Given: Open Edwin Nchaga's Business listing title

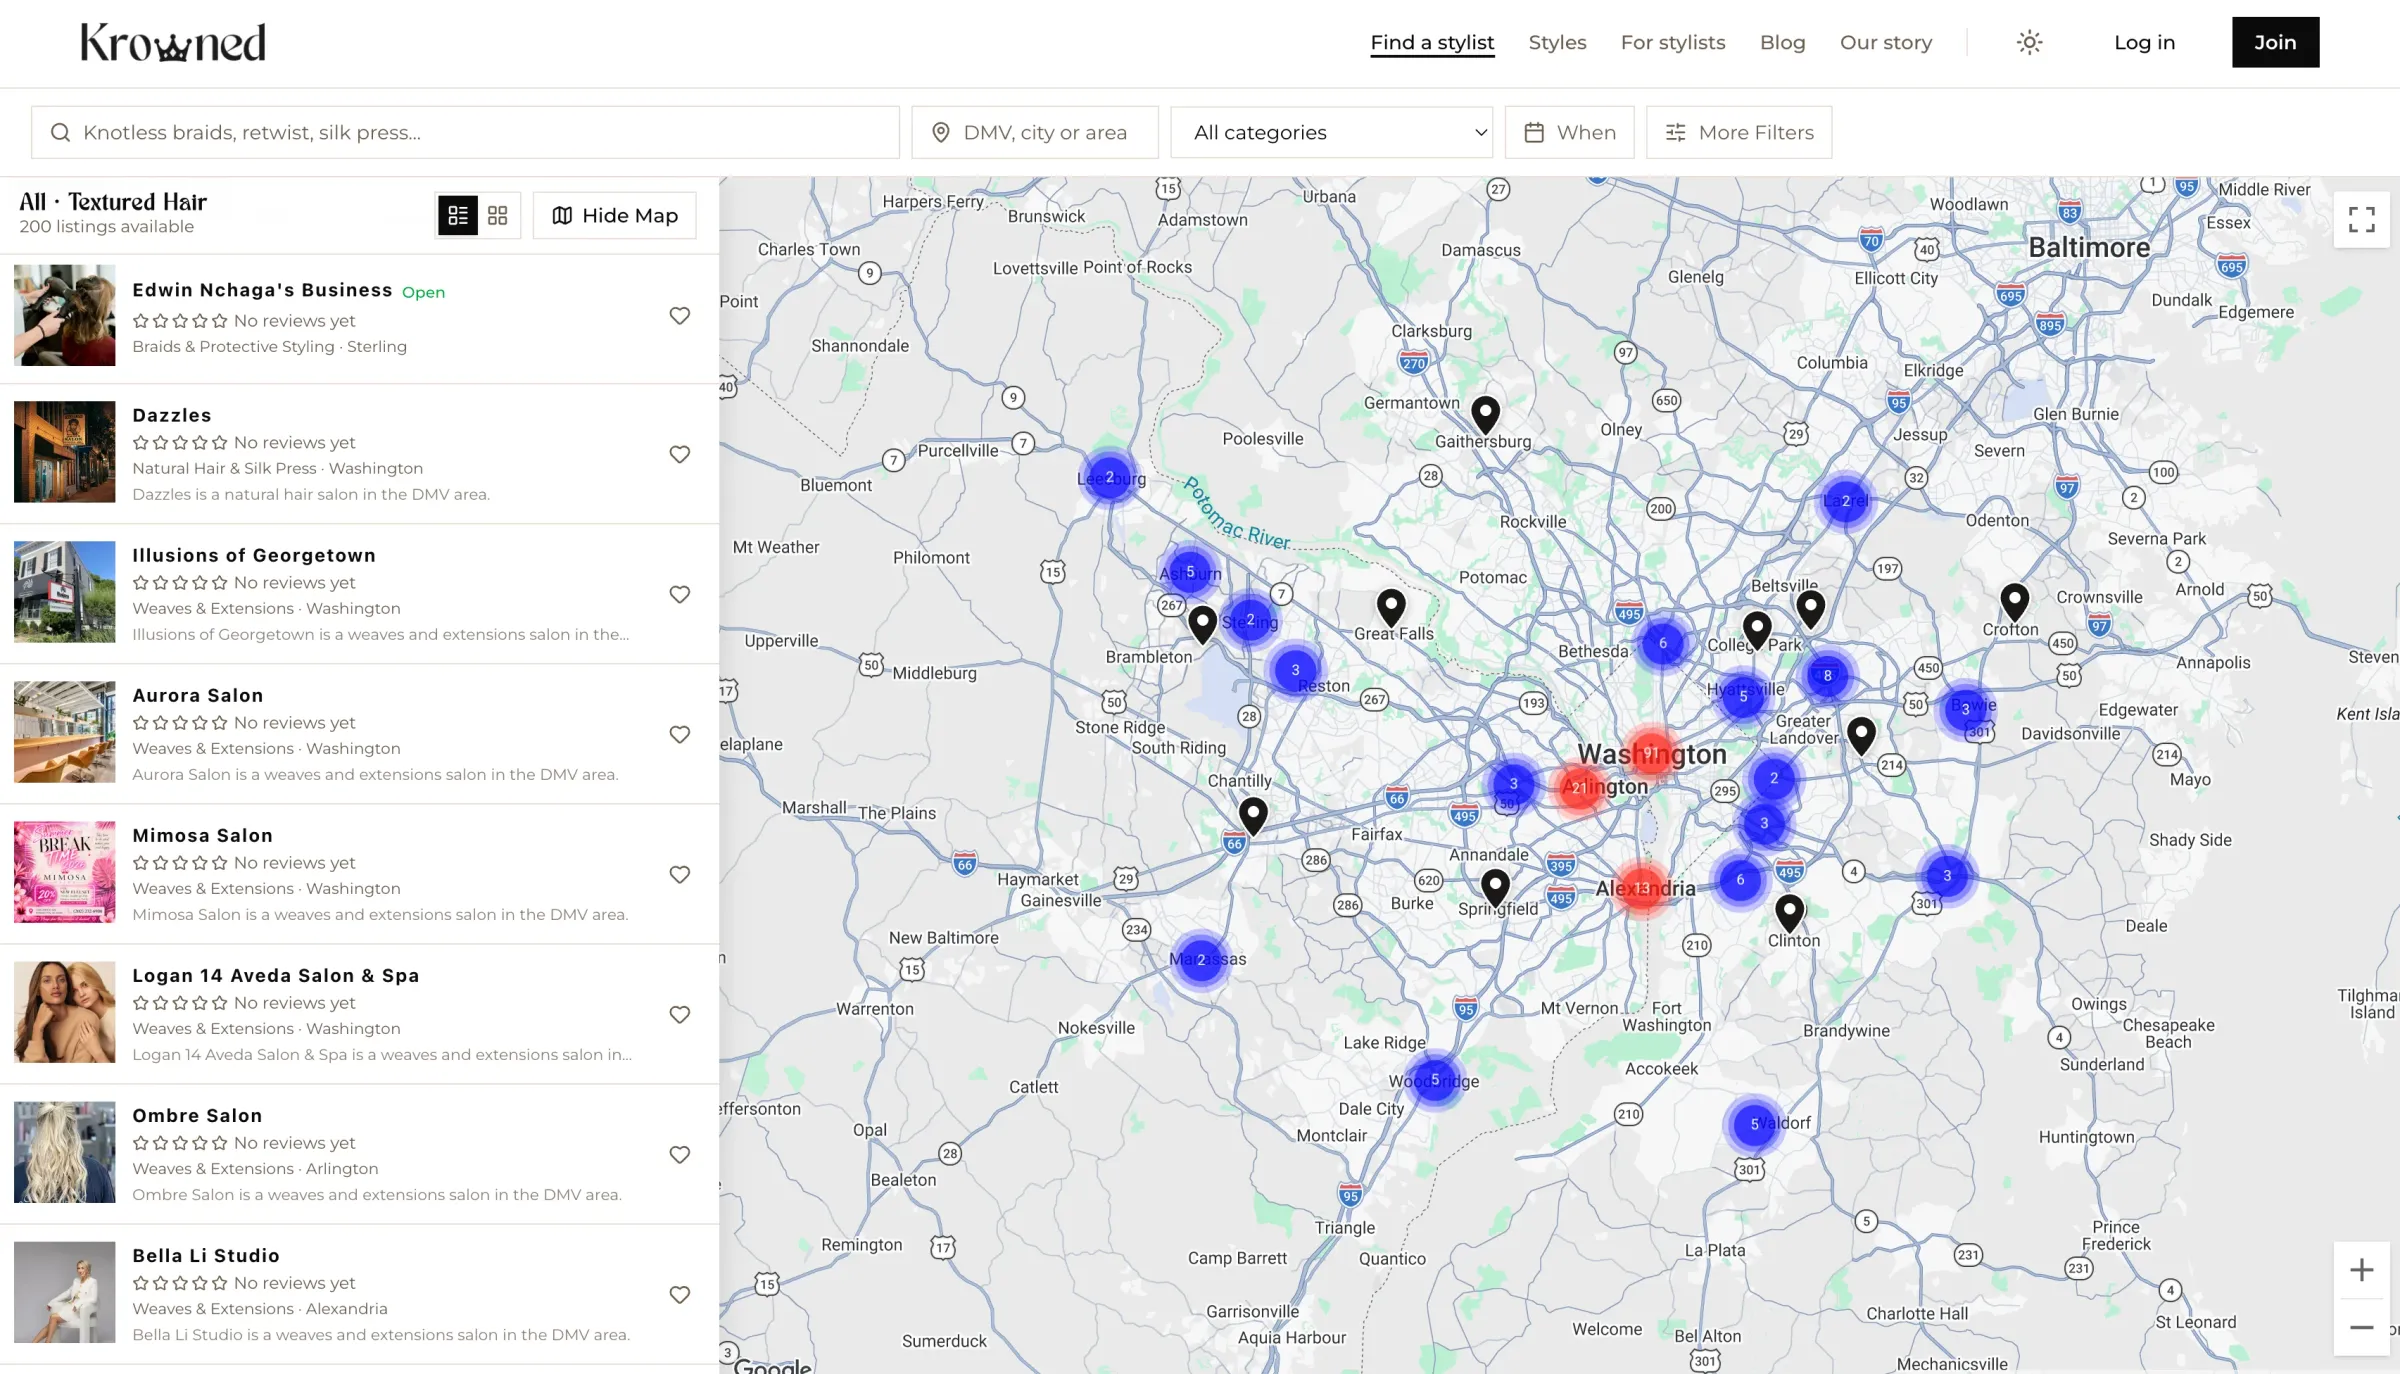Looking at the screenshot, I should (262, 290).
